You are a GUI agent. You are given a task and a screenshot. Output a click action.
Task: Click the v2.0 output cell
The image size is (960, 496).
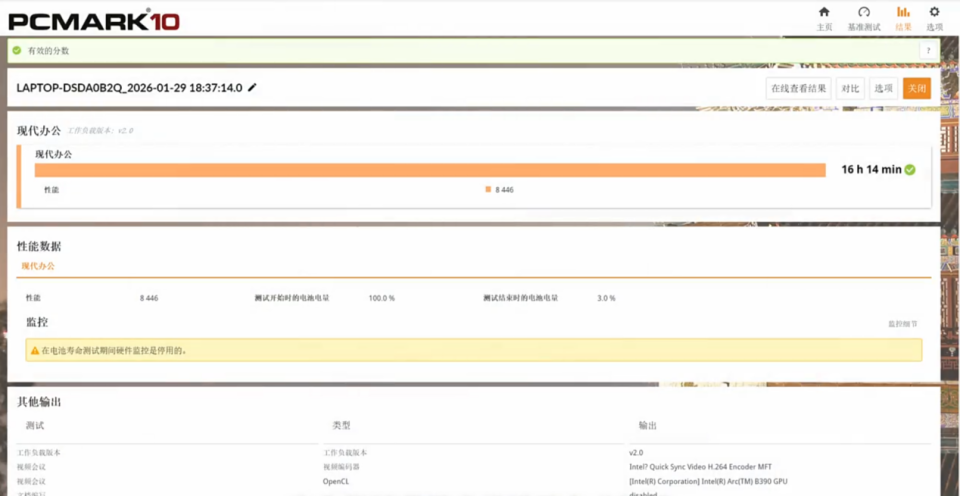coord(636,453)
